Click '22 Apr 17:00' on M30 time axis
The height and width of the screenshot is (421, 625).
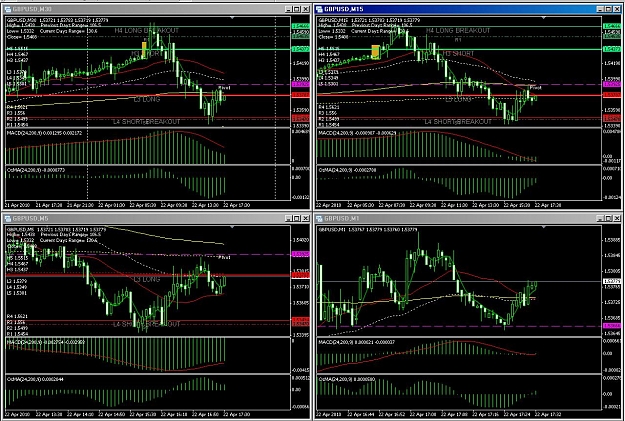pyautogui.click(x=237, y=205)
